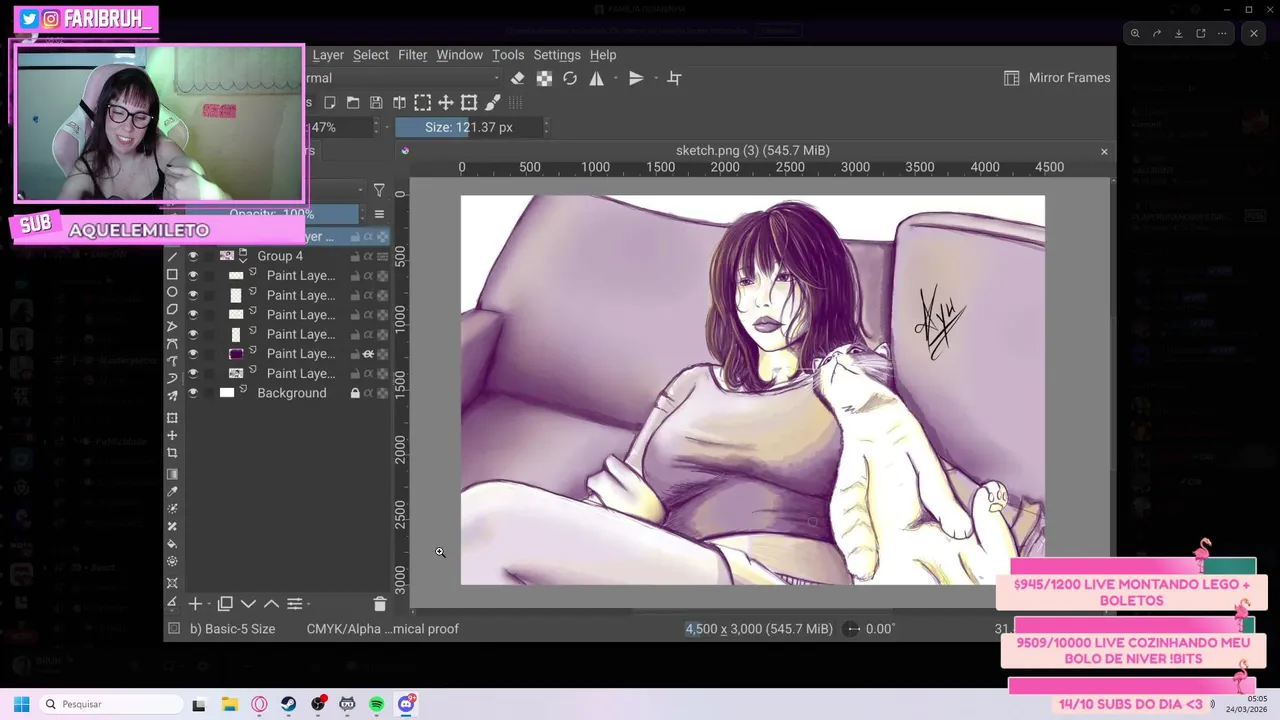The image size is (1280, 720).
Task: Toggle the vertical mirror tool
Action: point(636,78)
